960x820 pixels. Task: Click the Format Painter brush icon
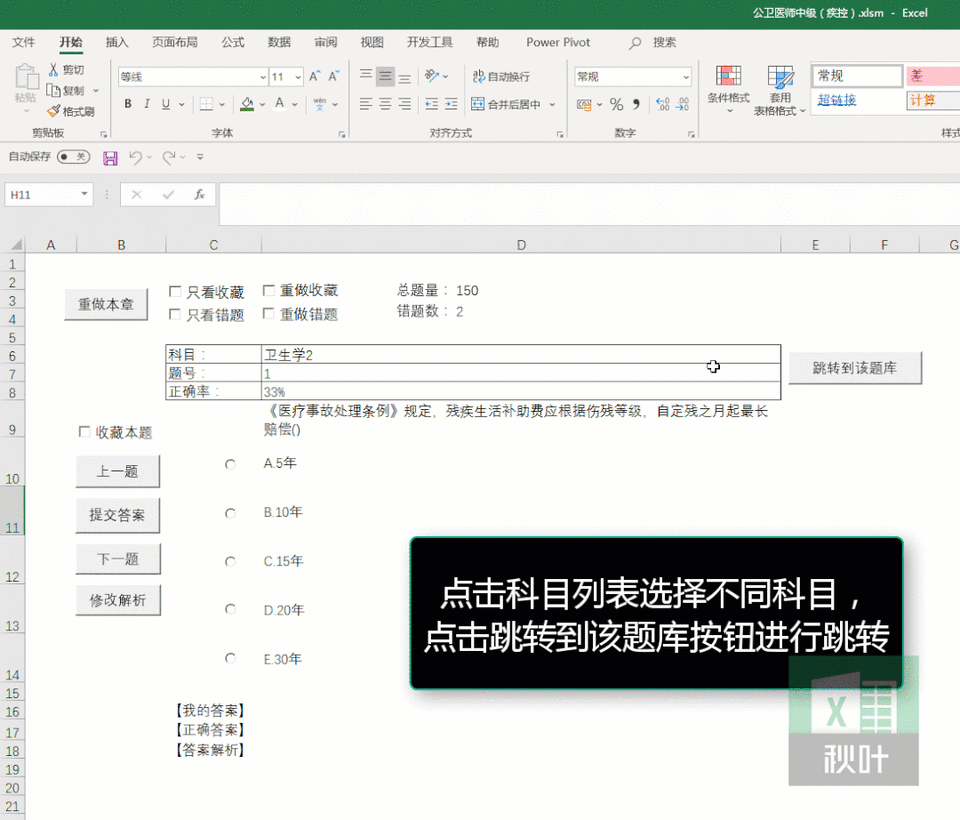(x=54, y=111)
